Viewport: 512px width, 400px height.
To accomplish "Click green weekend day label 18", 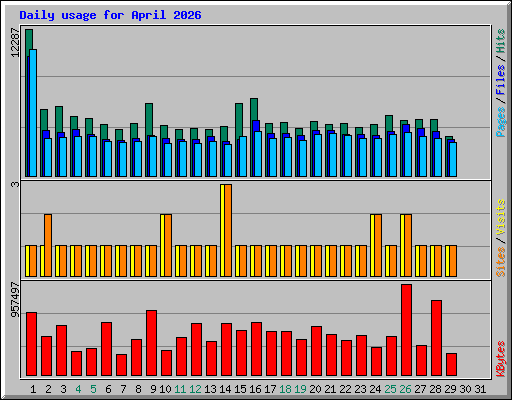I will [x=285, y=389].
